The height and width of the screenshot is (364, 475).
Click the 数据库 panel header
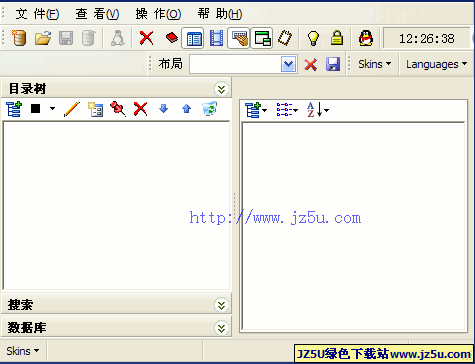pyautogui.click(x=116, y=328)
